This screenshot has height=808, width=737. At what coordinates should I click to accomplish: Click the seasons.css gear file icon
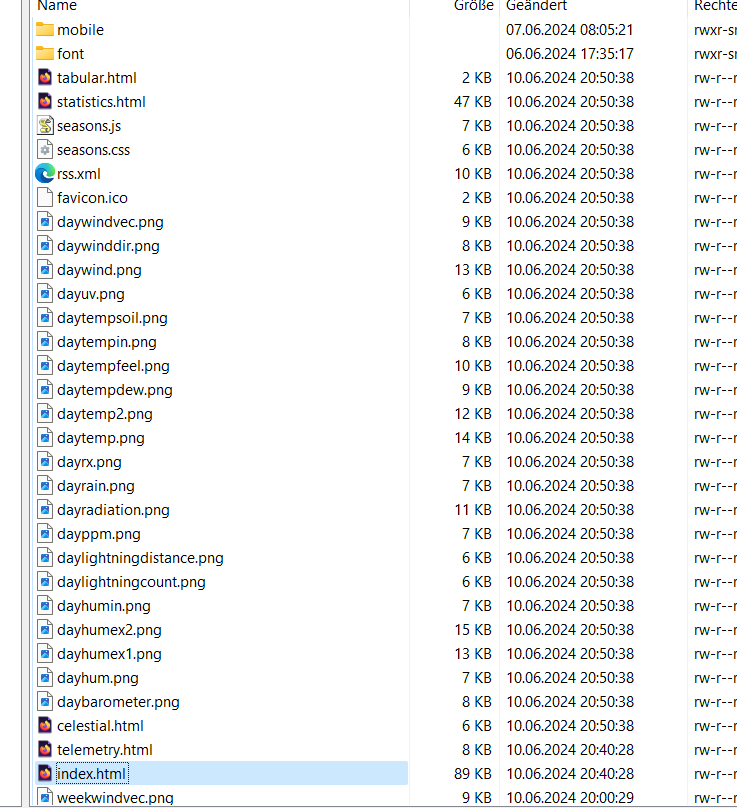pyautogui.click(x=45, y=150)
